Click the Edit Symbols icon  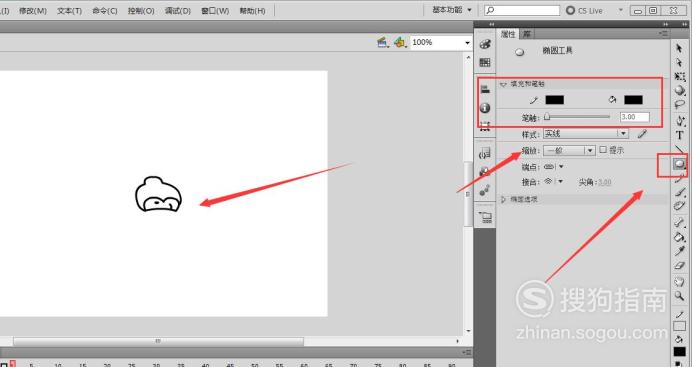tap(400, 42)
